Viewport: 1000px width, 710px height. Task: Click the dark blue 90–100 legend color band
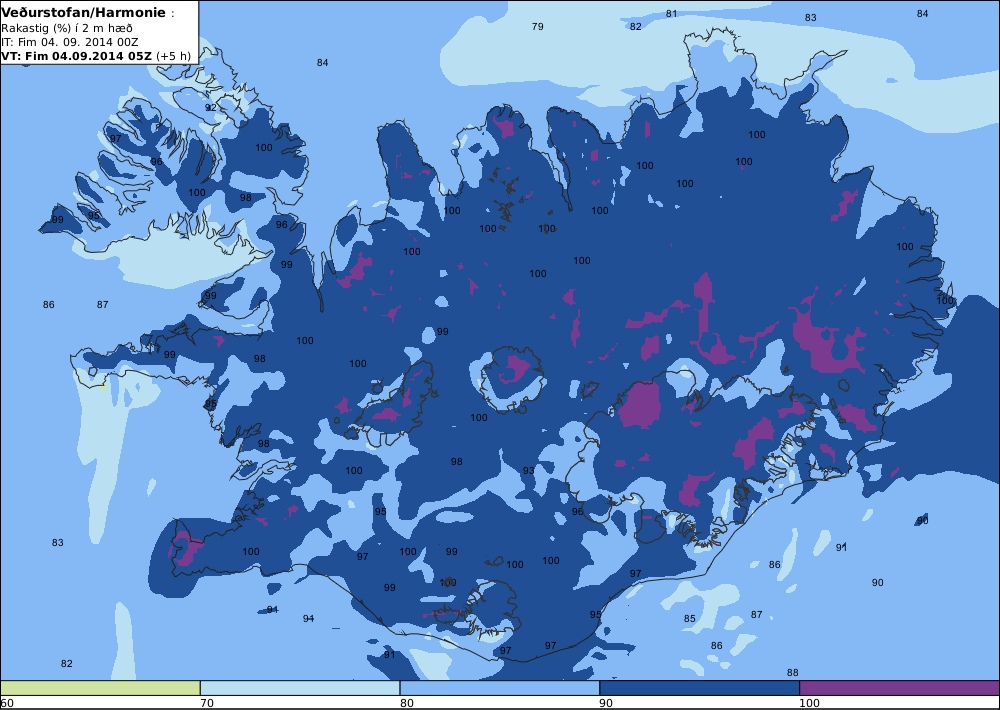pos(699,688)
